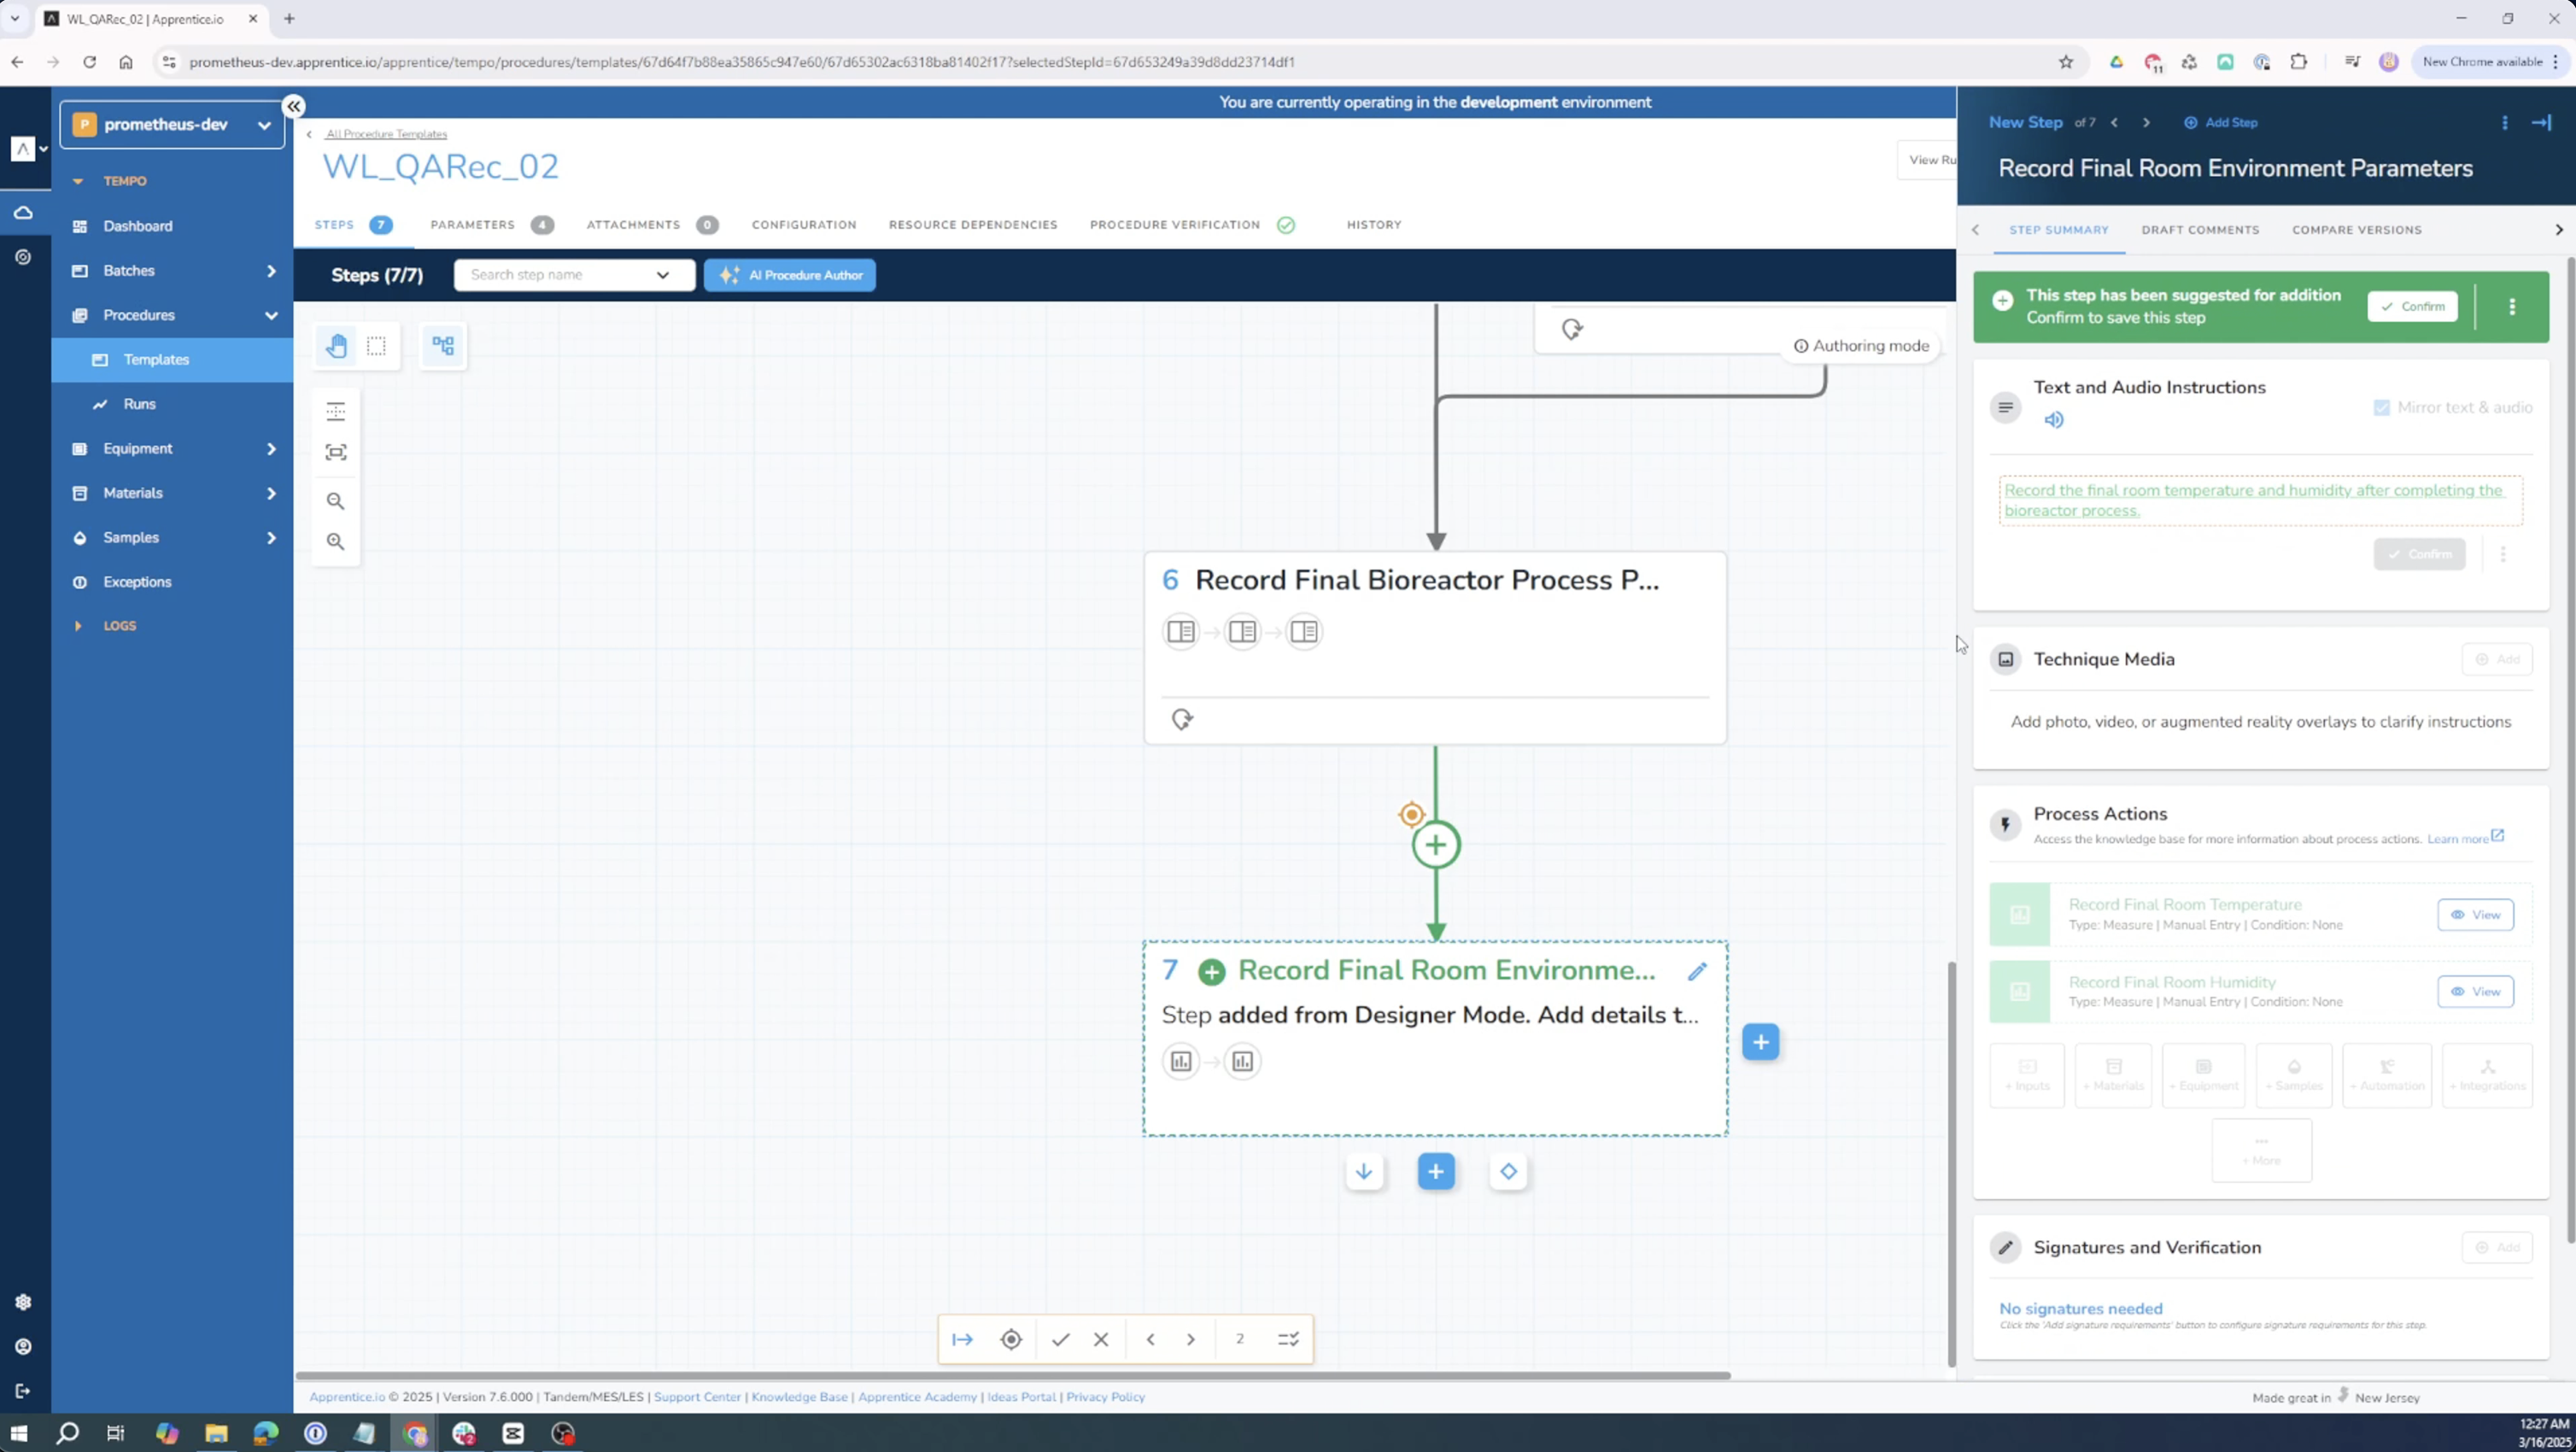Open step panel three-dot menu in header

tap(2504, 123)
